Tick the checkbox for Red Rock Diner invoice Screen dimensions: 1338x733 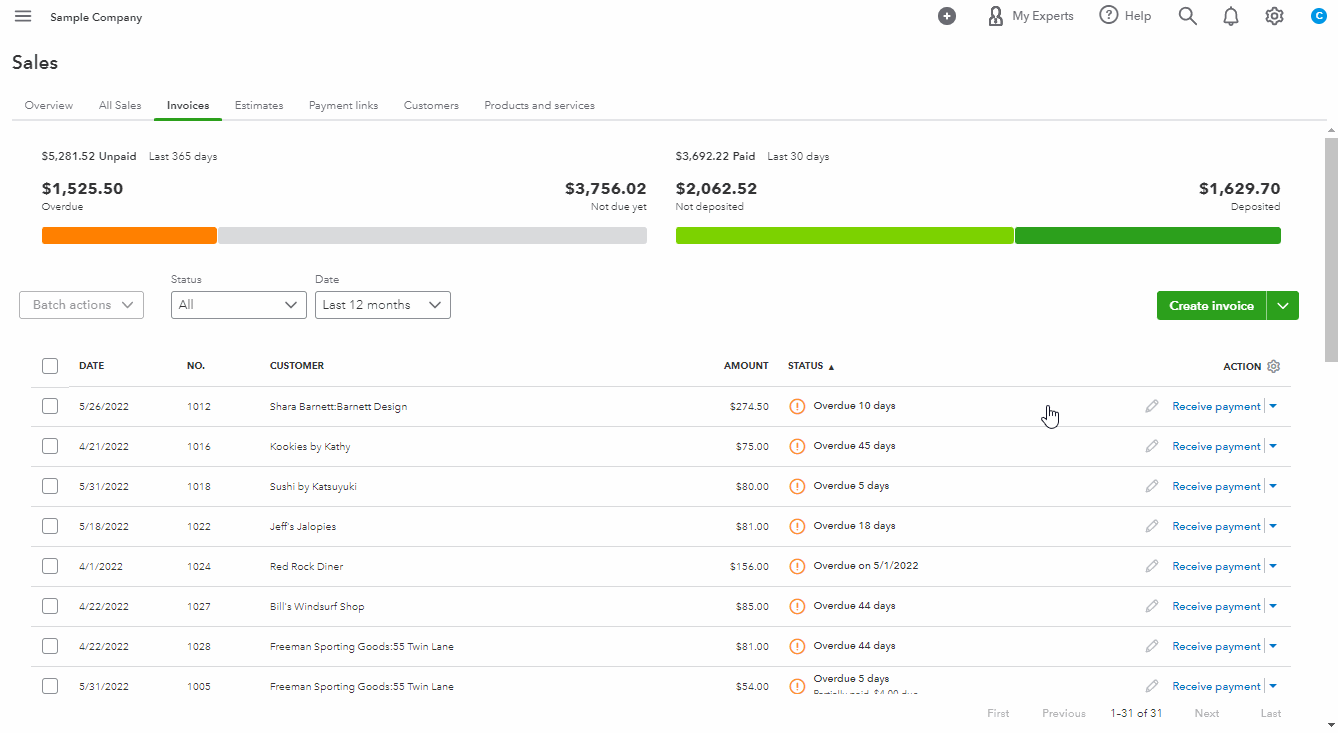50,566
